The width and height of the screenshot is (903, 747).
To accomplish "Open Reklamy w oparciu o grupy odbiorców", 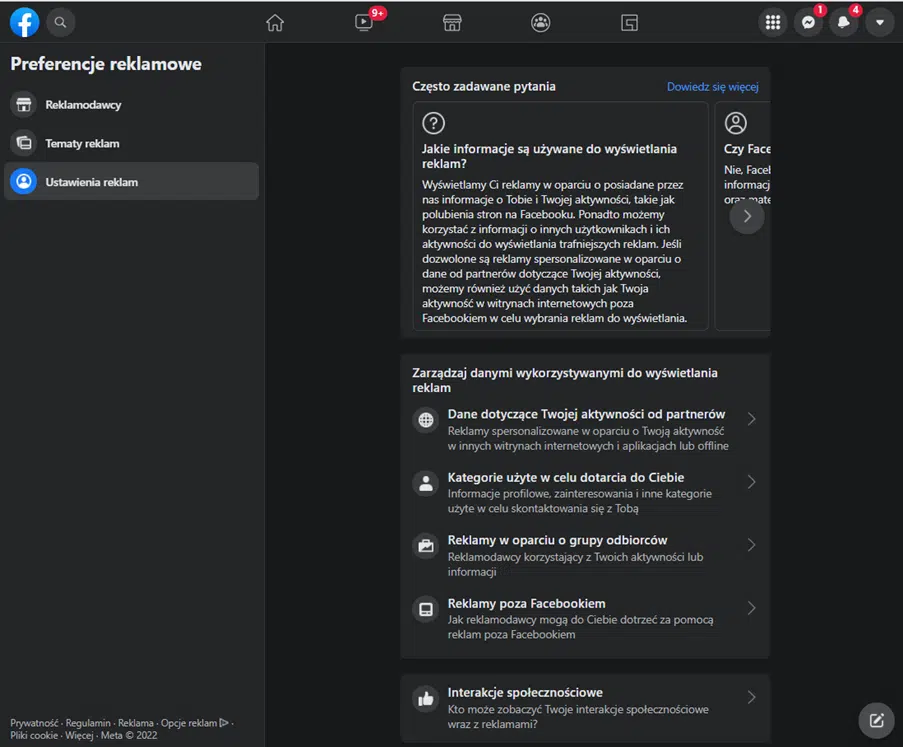I will coord(585,556).
